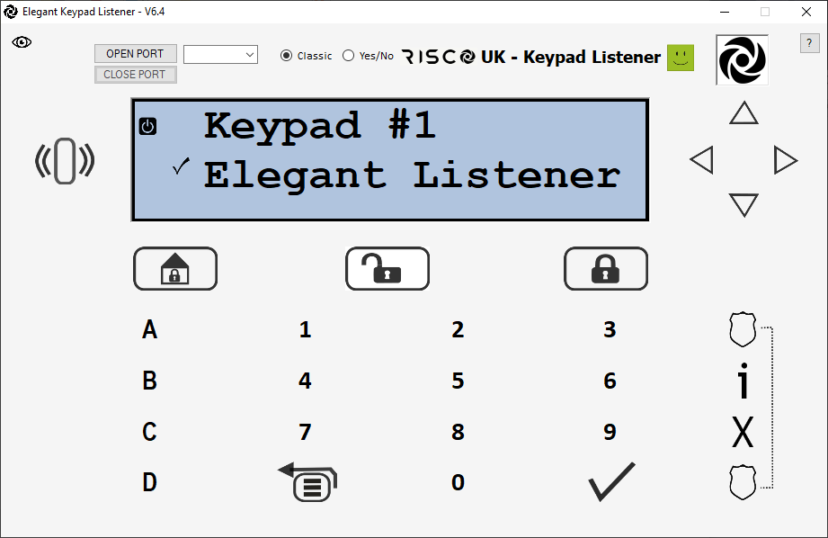Image resolution: width=828 pixels, height=538 pixels.
Task: Click the large RISCO swirl logo
Action: [742, 60]
